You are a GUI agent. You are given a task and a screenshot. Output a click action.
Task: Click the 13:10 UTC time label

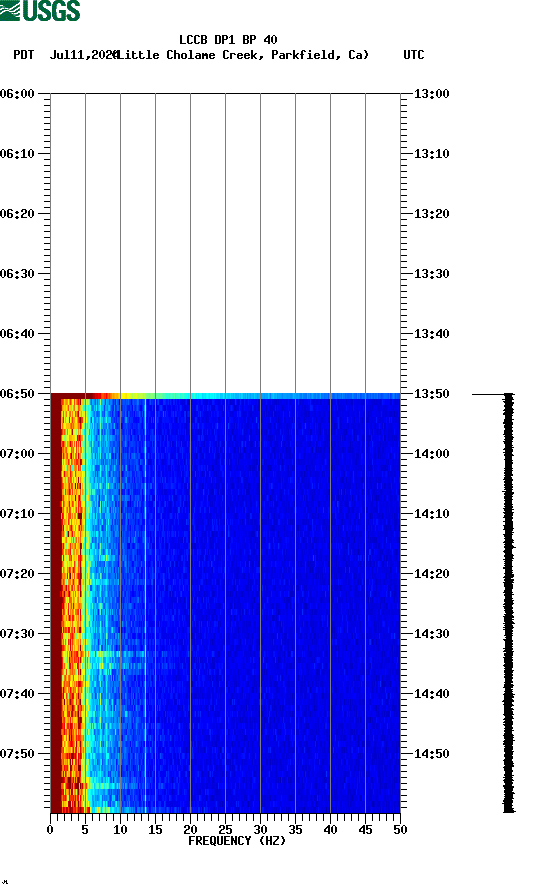point(431,154)
